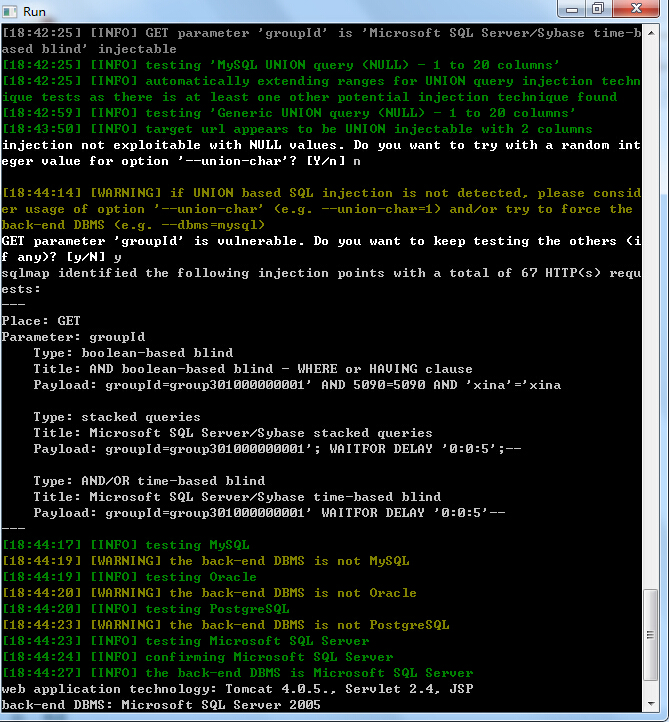Click '[18:44:17] [INFO] testing MySQL' line

click(x=126, y=545)
